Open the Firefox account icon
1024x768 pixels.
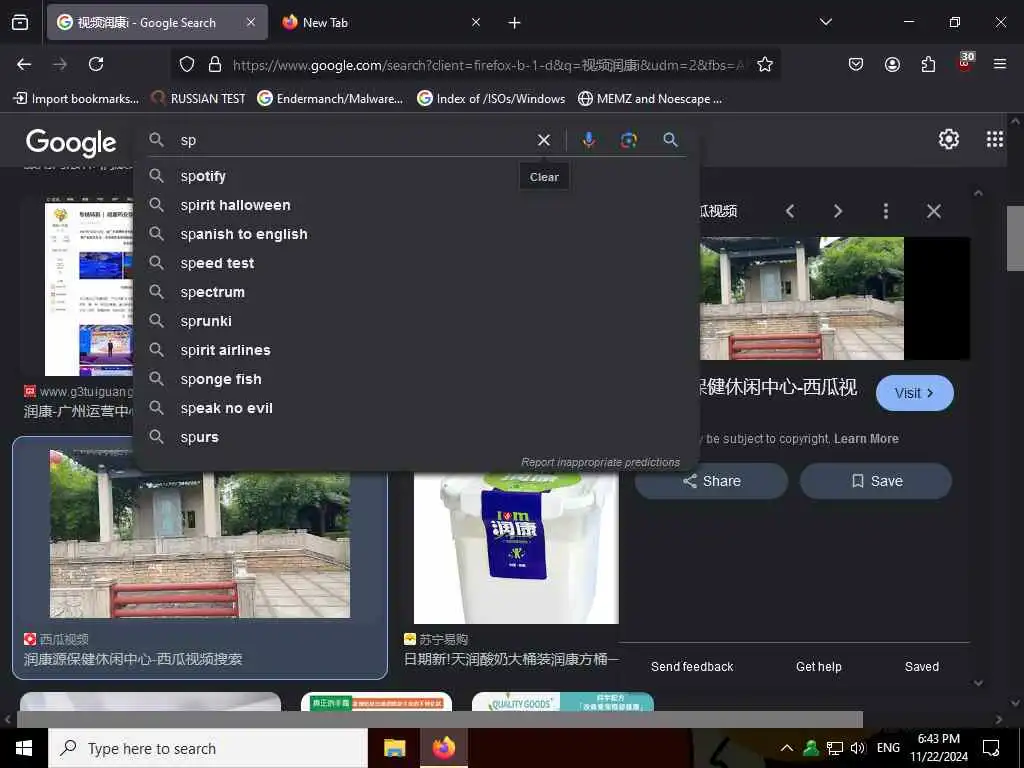[892, 64]
